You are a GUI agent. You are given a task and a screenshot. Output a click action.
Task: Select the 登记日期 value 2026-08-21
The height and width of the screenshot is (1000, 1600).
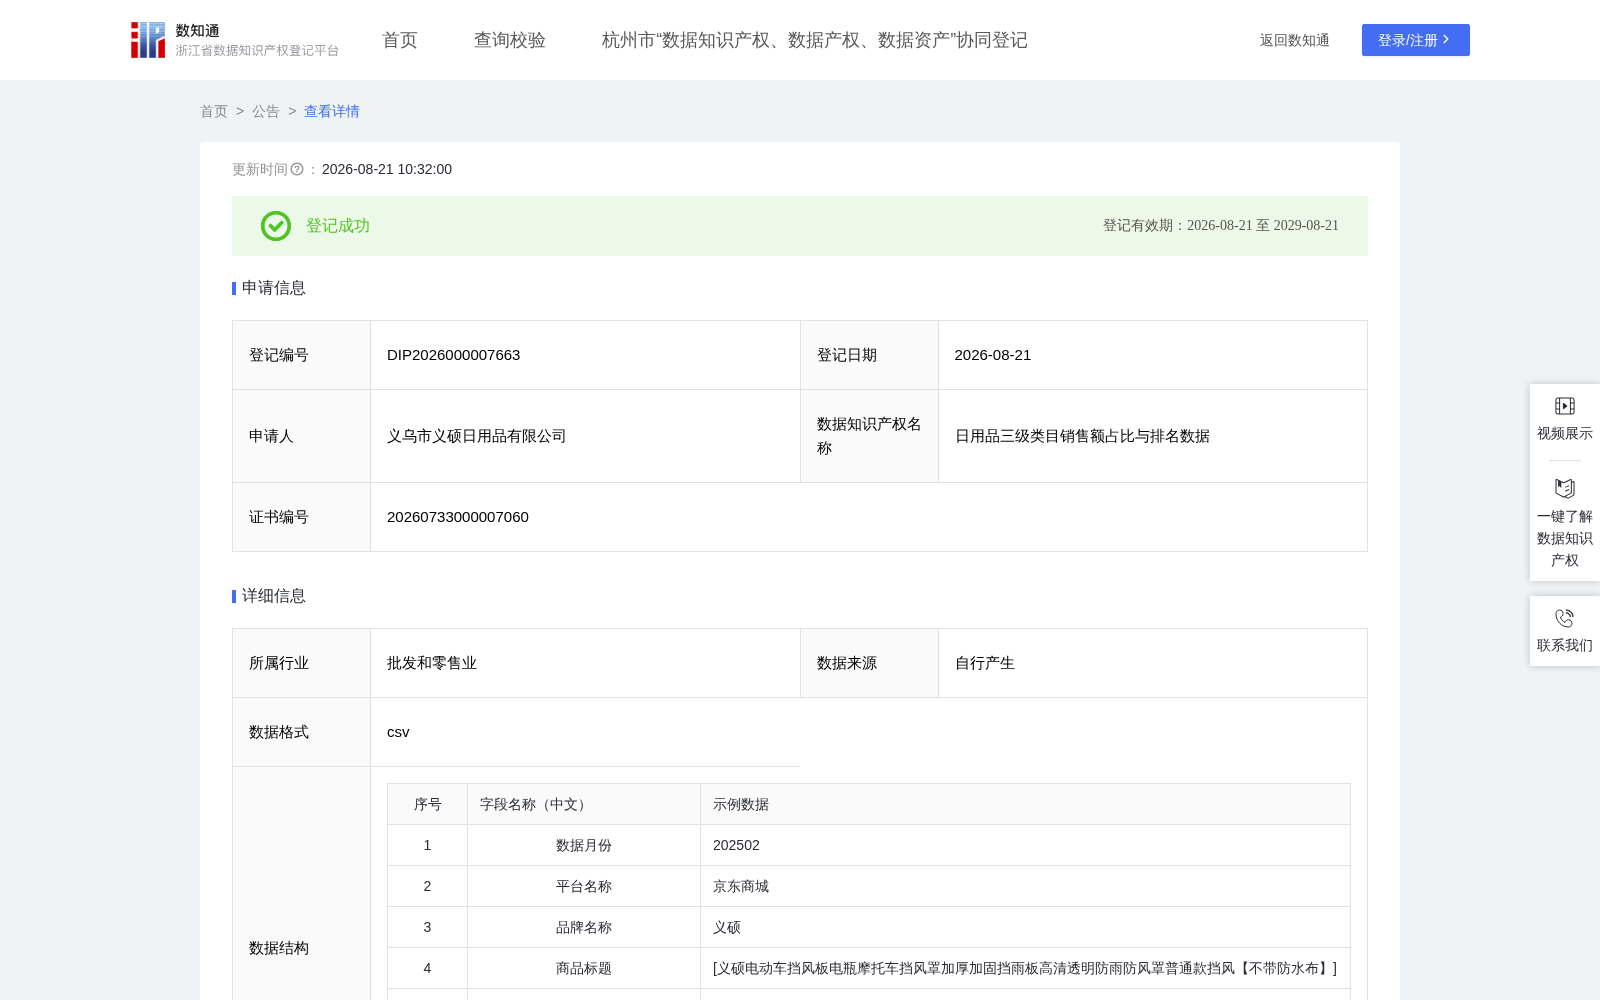click(993, 355)
